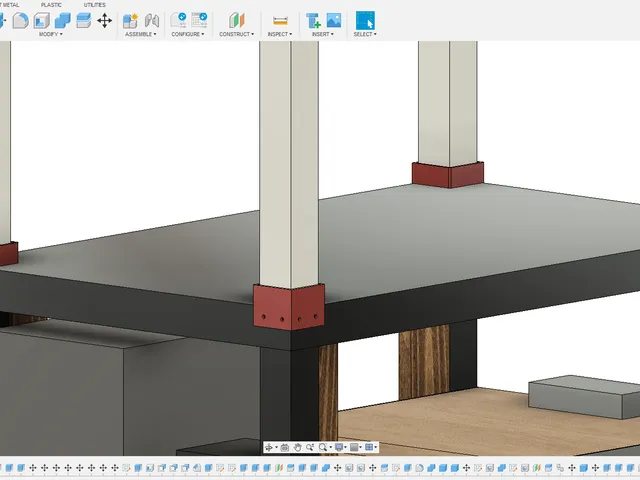The height and width of the screenshot is (480, 640).
Task: Select the first Move feature in timeline
Action: (33, 468)
